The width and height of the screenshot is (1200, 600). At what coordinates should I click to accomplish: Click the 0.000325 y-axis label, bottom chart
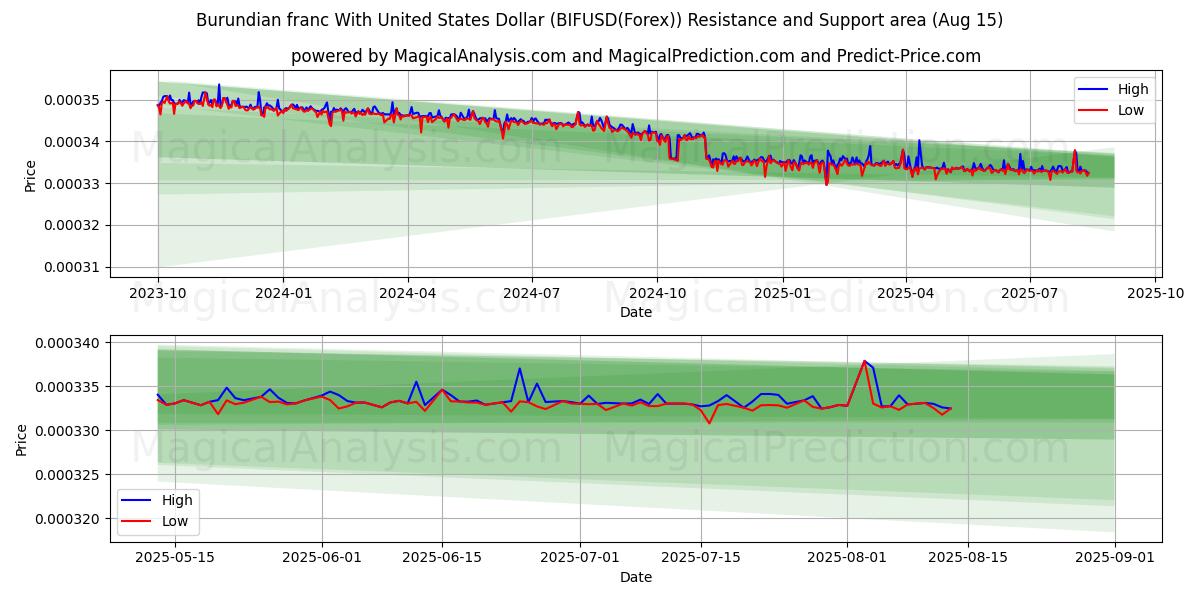[69, 476]
